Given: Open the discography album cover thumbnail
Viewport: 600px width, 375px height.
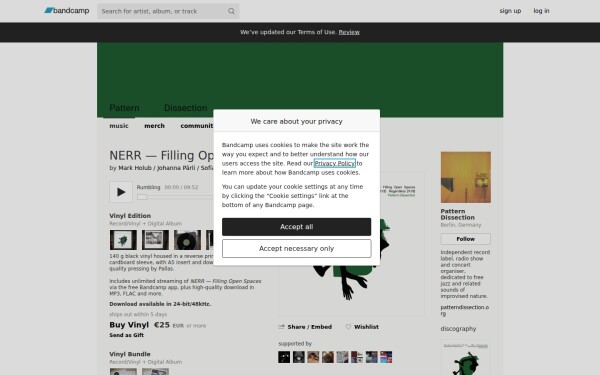Looking at the screenshot, I should click(x=465, y=358).
